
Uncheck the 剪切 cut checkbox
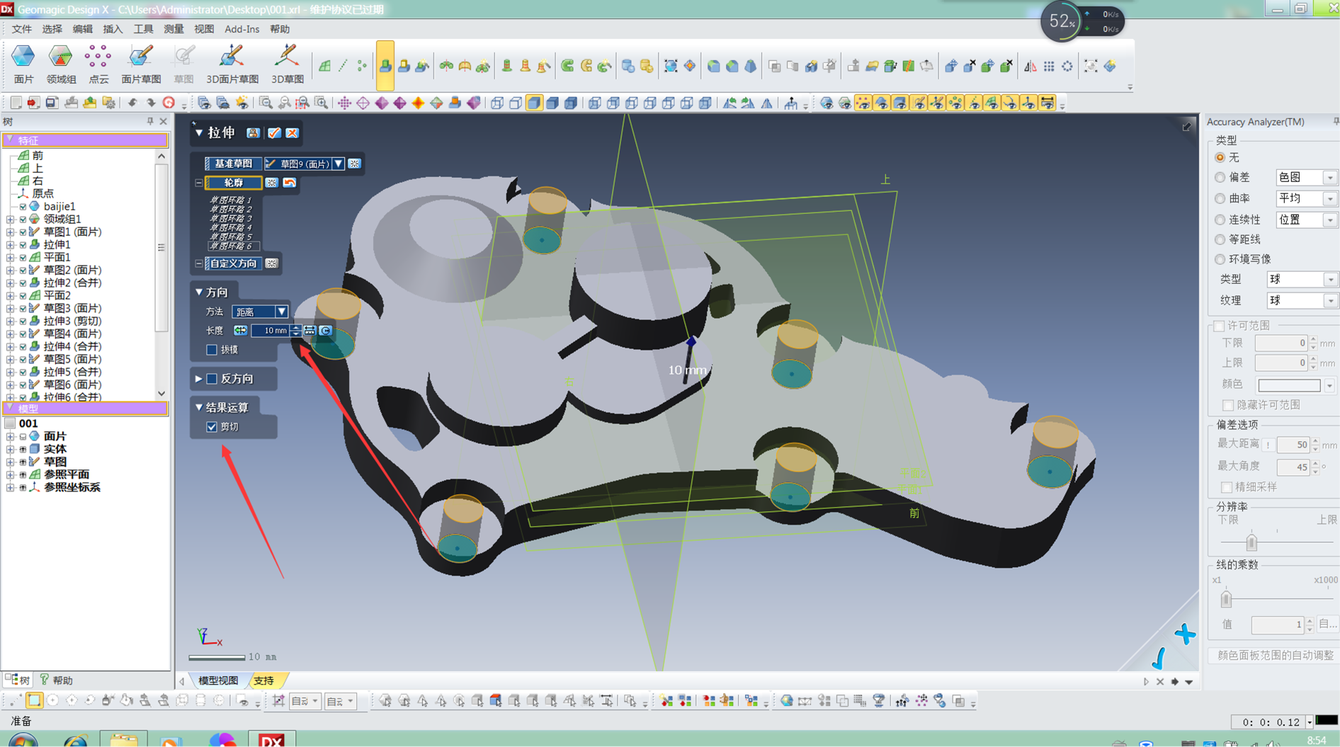pos(212,427)
